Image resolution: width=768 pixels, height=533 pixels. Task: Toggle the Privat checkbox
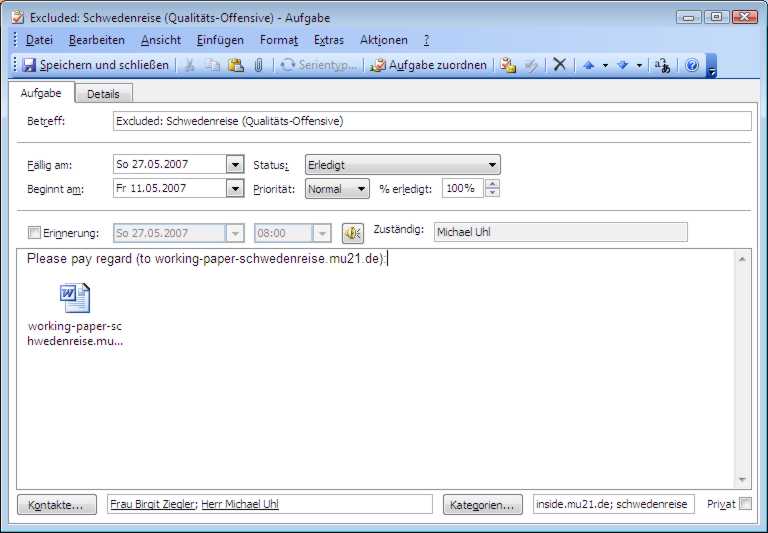[x=745, y=504]
